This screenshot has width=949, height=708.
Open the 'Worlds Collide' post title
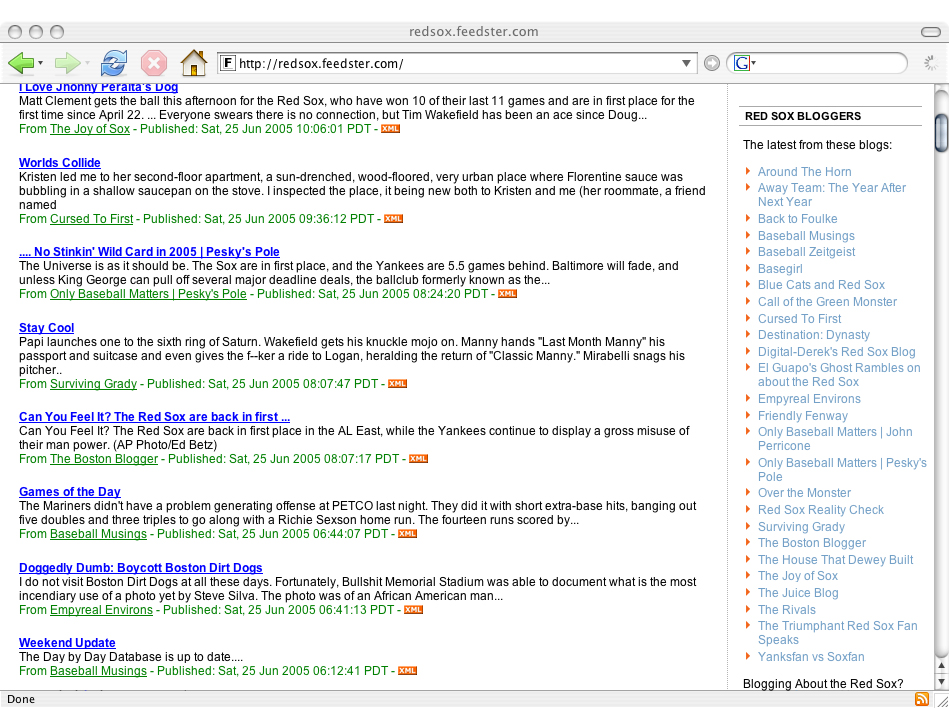click(60, 163)
